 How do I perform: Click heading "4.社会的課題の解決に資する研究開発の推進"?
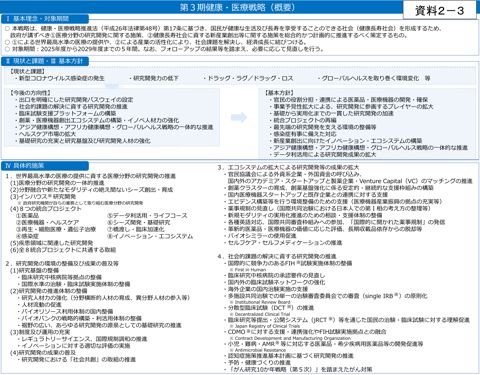coord(277,256)
